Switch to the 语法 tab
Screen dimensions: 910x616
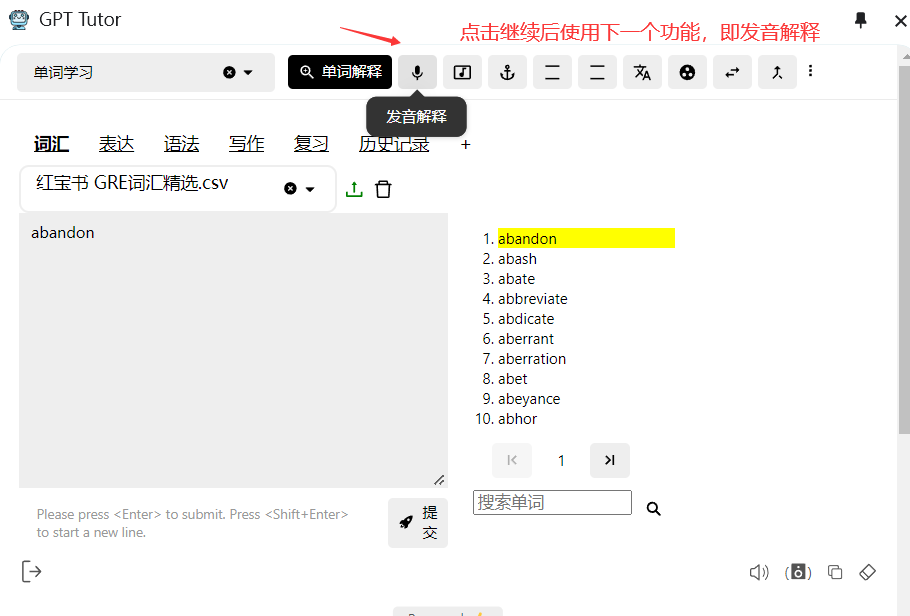[181, 144]
